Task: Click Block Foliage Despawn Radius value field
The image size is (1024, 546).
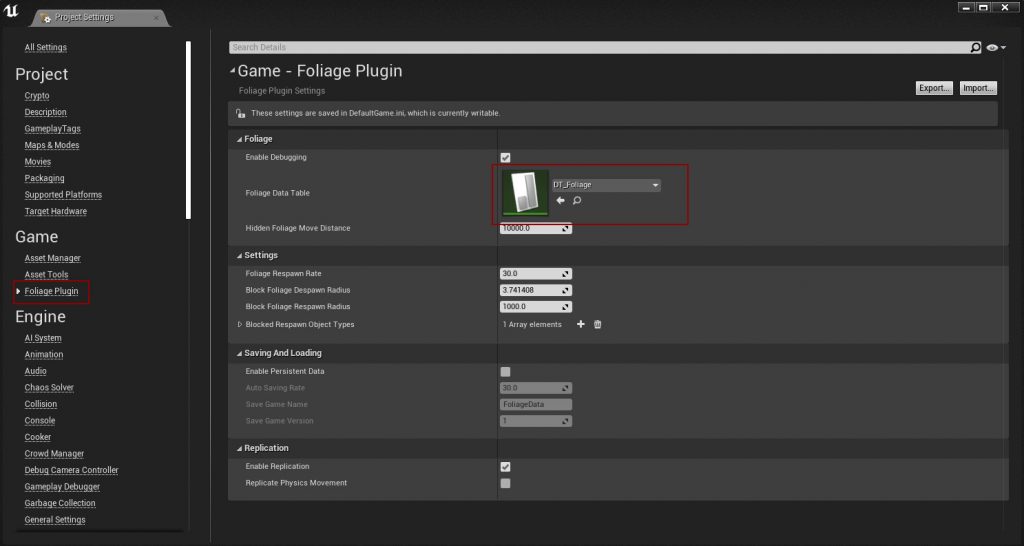Action: [536, 290]
